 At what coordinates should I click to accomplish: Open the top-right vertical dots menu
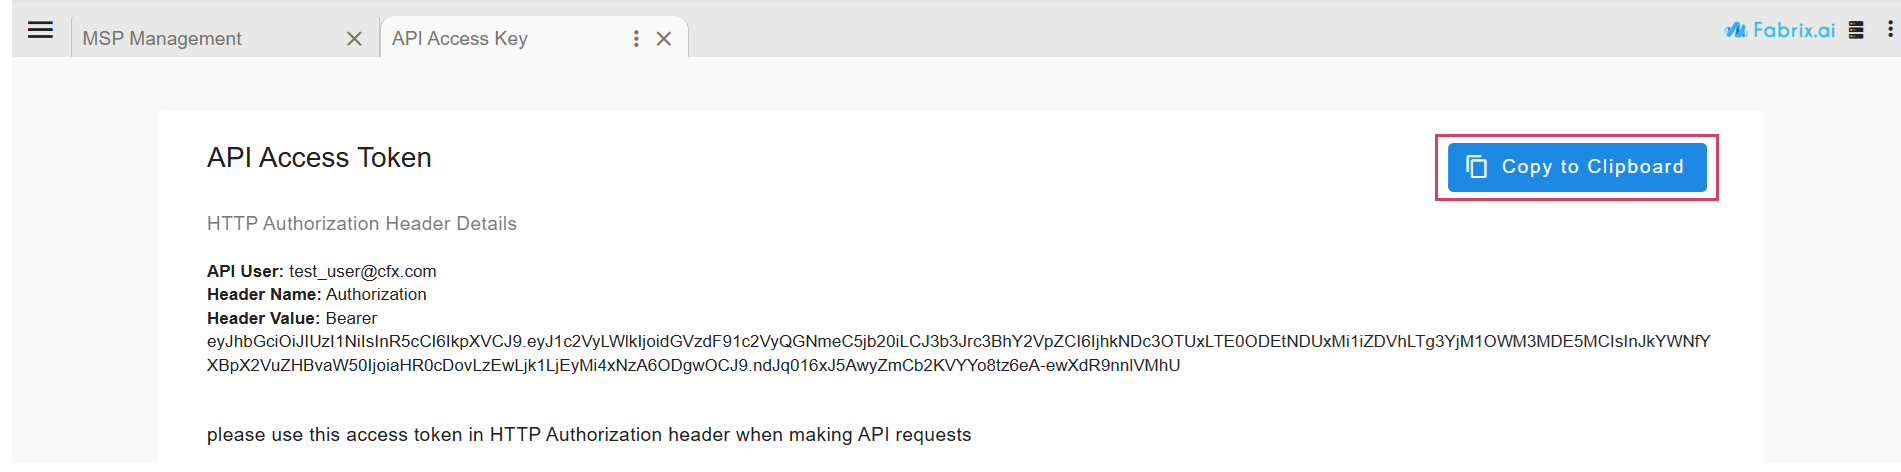(x=1889, y=30)
